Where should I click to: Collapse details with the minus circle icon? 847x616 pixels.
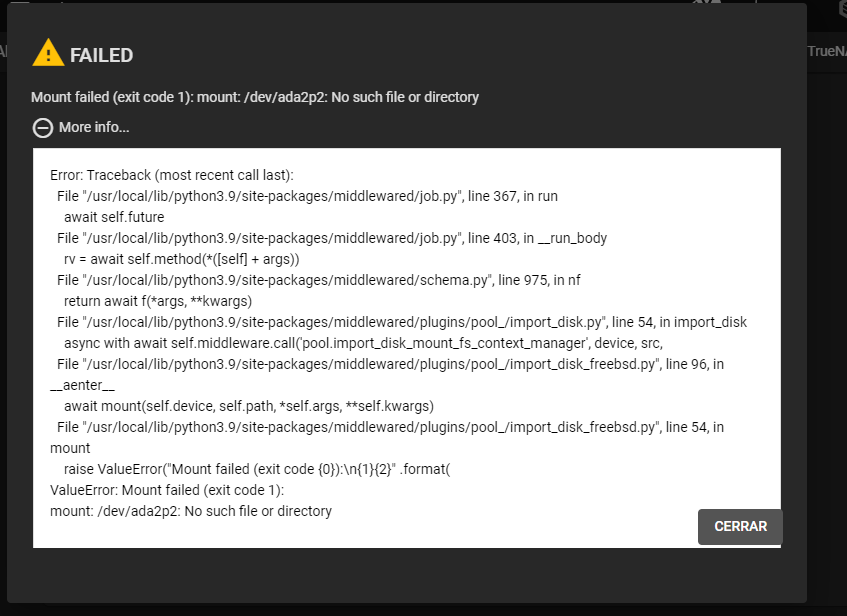(x=43, y=127)
